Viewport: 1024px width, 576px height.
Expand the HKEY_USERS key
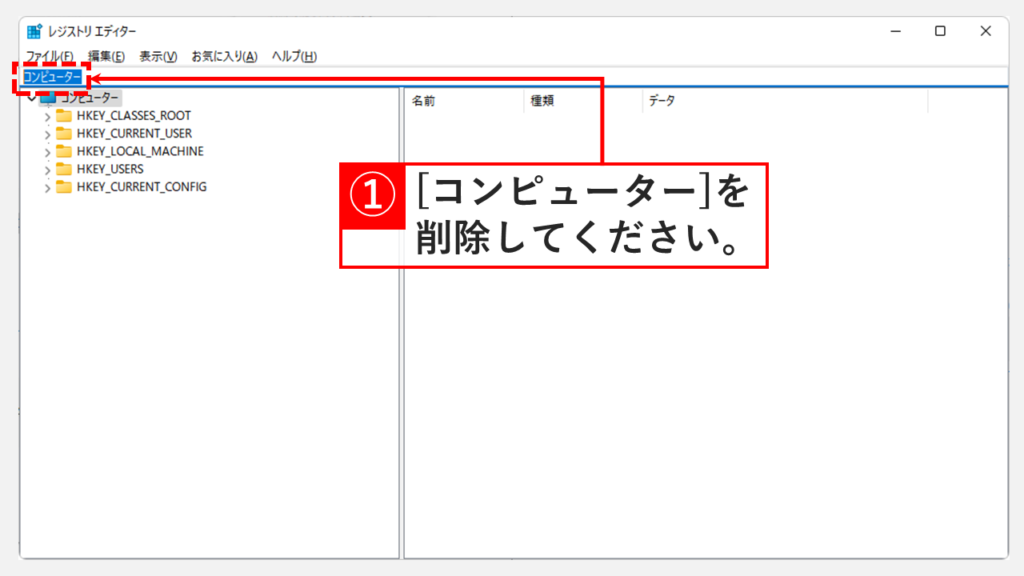point(47,170)
